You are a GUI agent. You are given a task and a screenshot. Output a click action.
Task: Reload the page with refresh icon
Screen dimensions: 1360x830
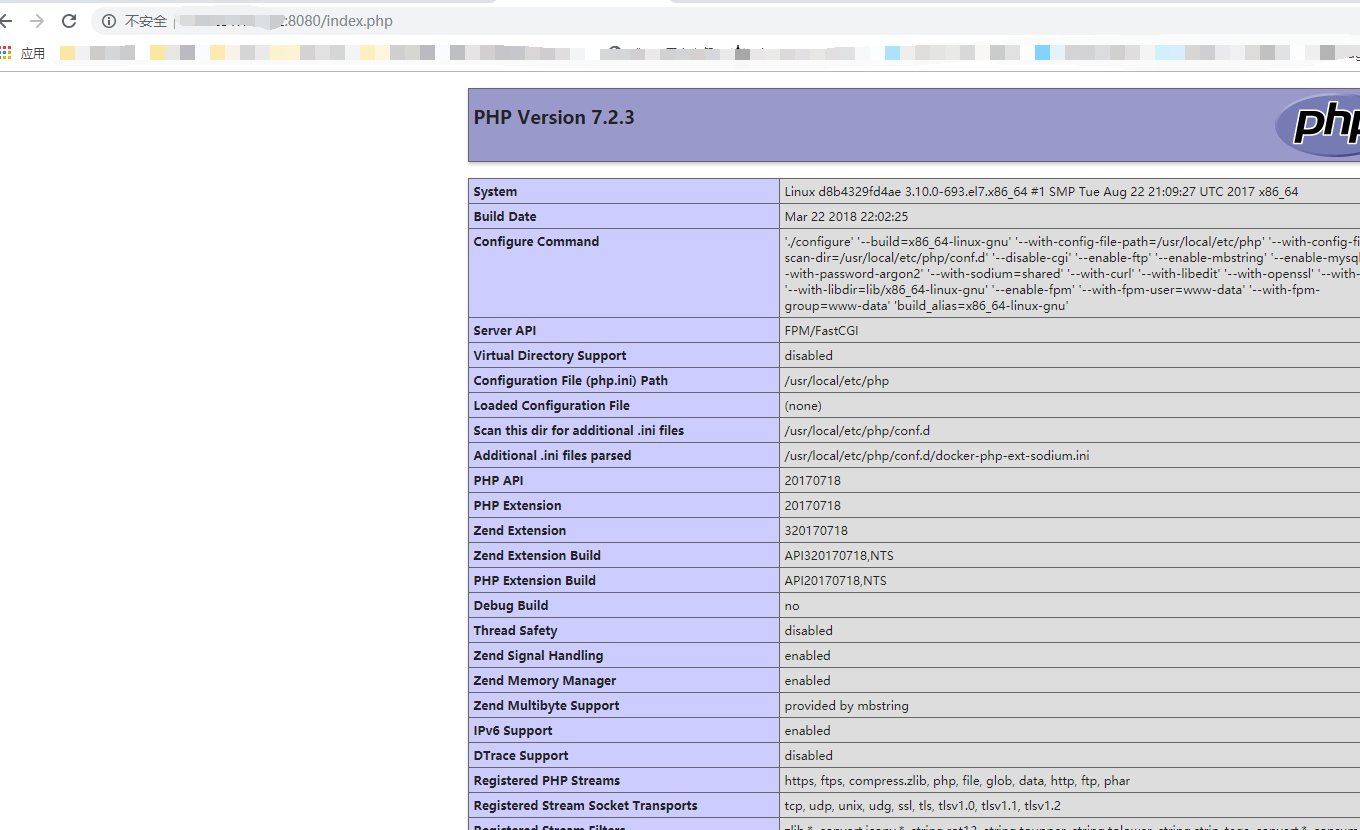(x=69, y=21)
